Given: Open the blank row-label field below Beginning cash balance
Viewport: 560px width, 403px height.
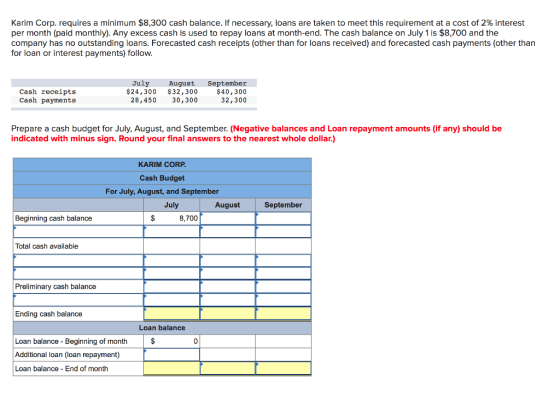Looking at the screenshot, I should click(x=78, y=232).
